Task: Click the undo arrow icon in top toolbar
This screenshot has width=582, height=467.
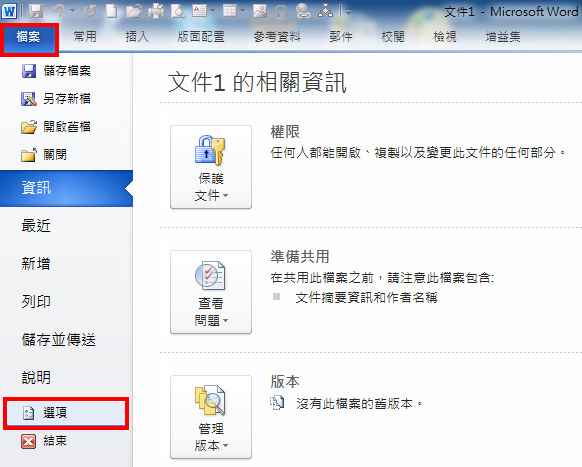Action: [59, 11]
